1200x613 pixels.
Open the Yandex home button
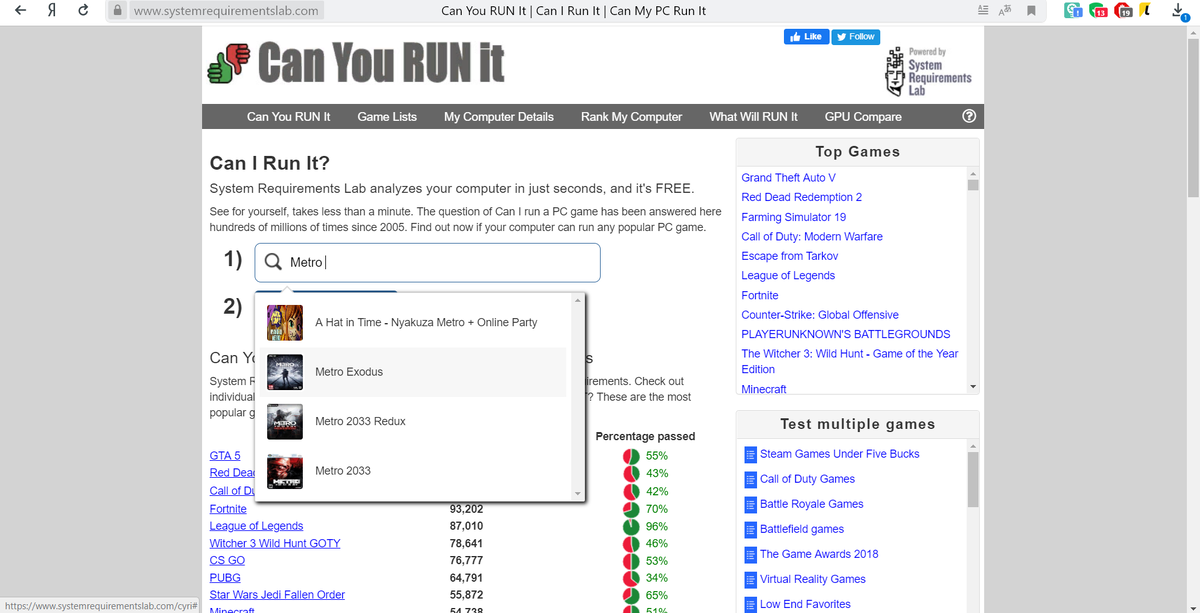pos(51,11)
